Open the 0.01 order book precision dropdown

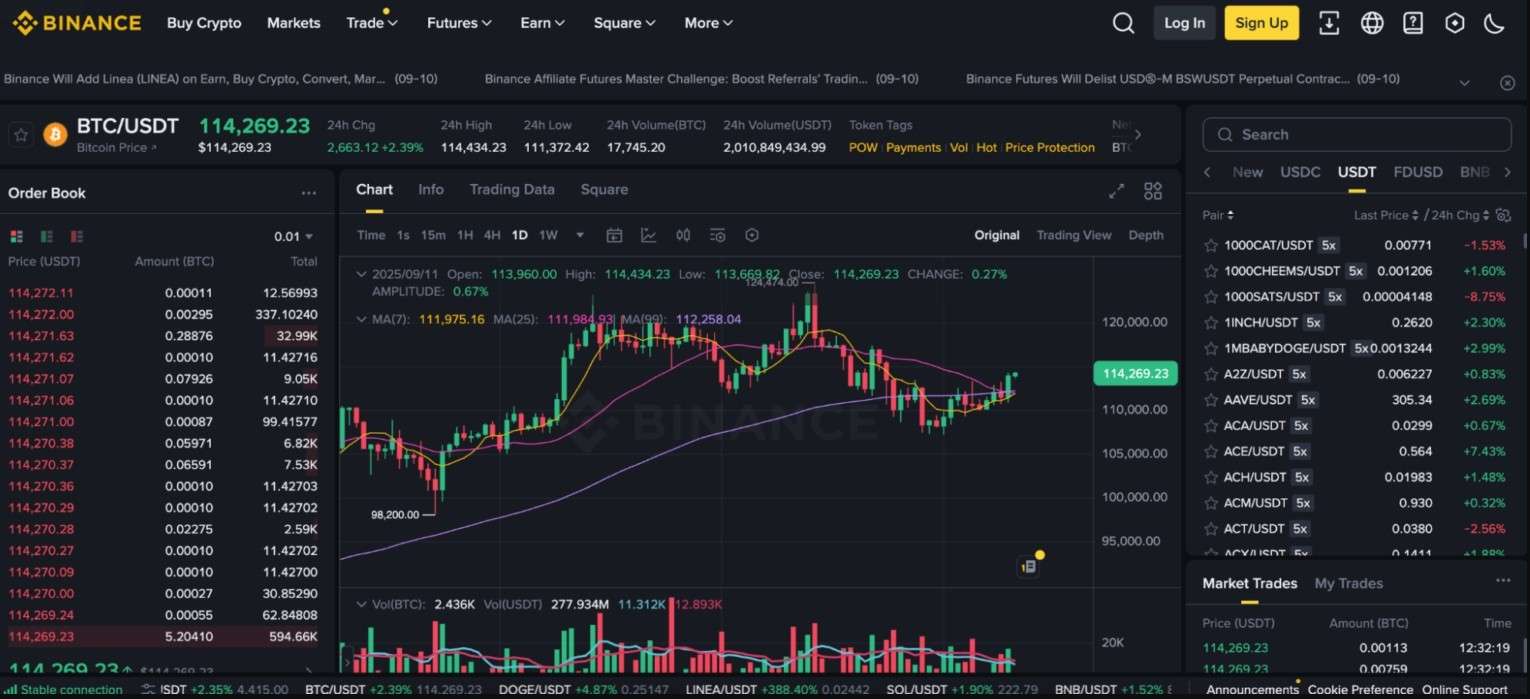[x=294, y=236]
